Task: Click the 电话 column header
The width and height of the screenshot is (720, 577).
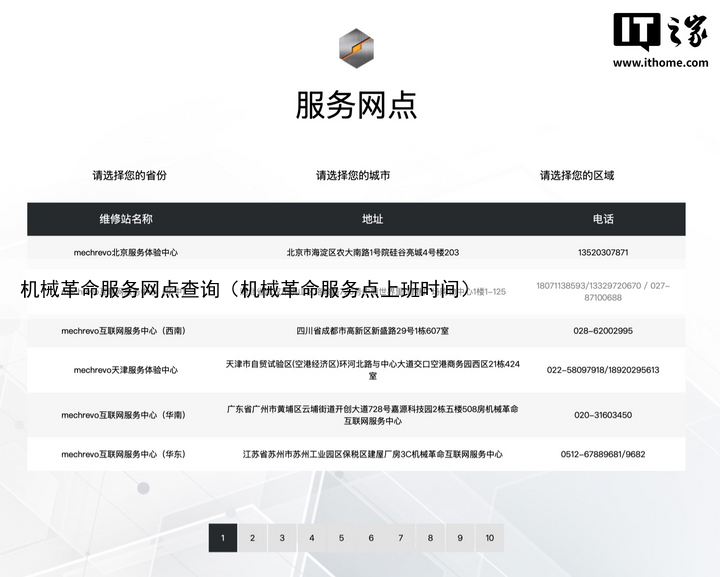Action: pyautogui.click(x=603, y=219)
